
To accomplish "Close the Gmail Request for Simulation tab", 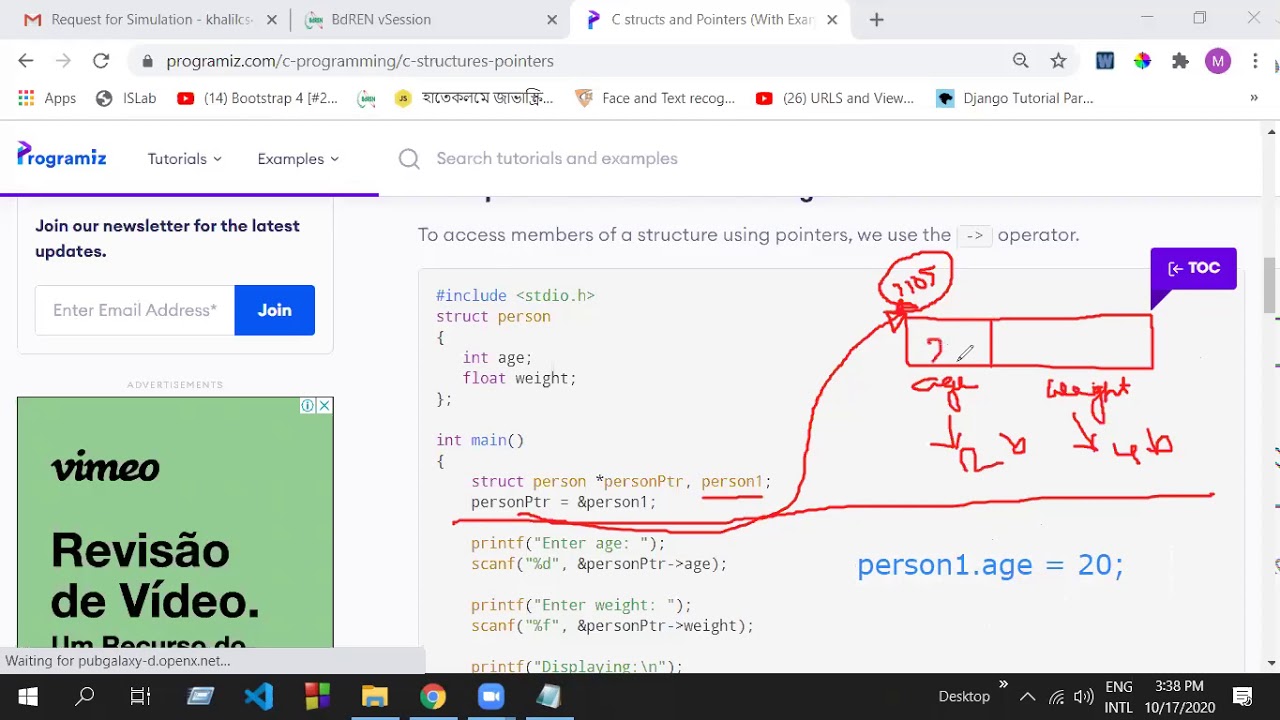I will coord(272,19).
